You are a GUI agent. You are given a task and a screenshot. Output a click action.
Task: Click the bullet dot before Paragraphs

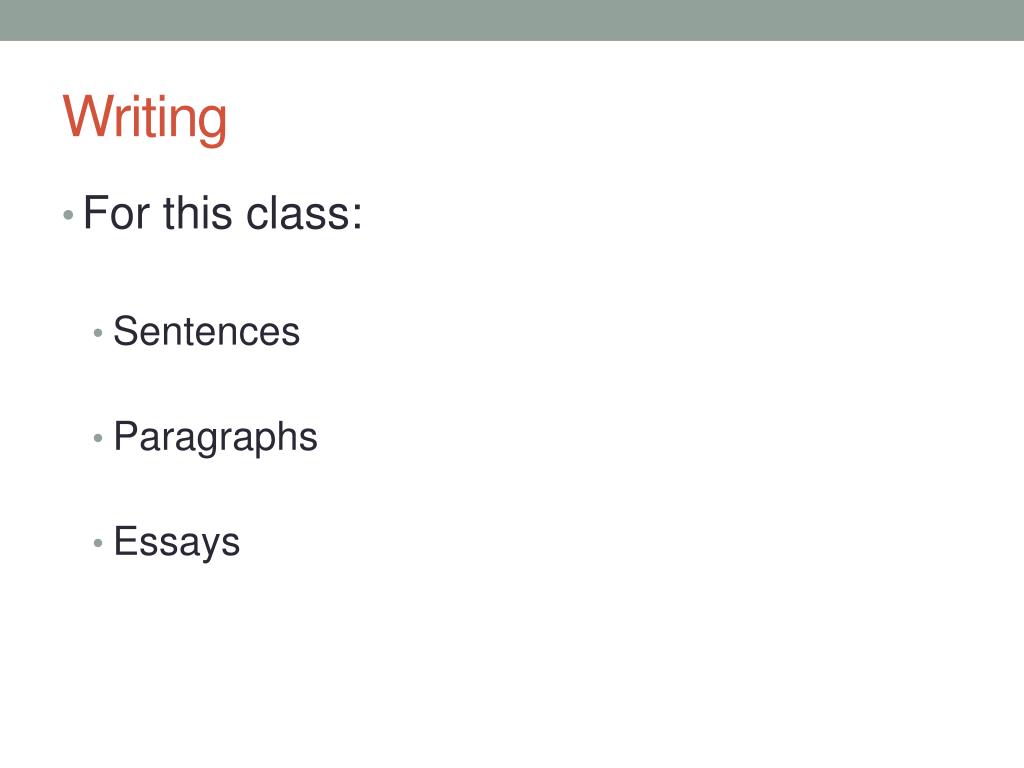point(99,438)
